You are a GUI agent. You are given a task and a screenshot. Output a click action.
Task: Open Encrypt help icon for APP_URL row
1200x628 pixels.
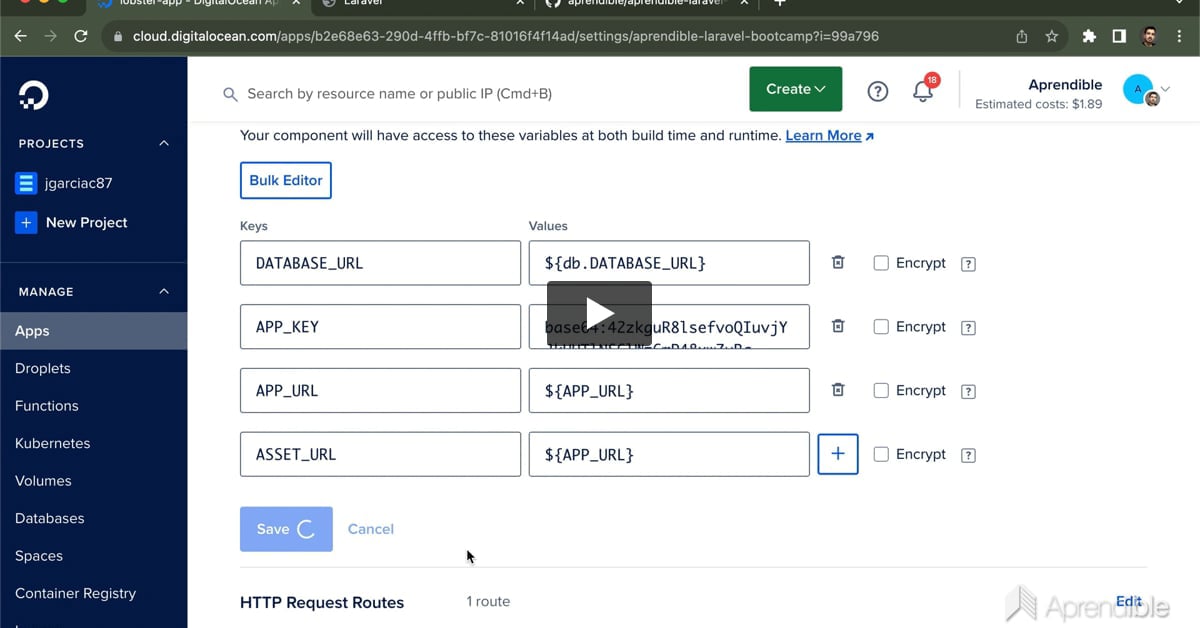(968, 392)
